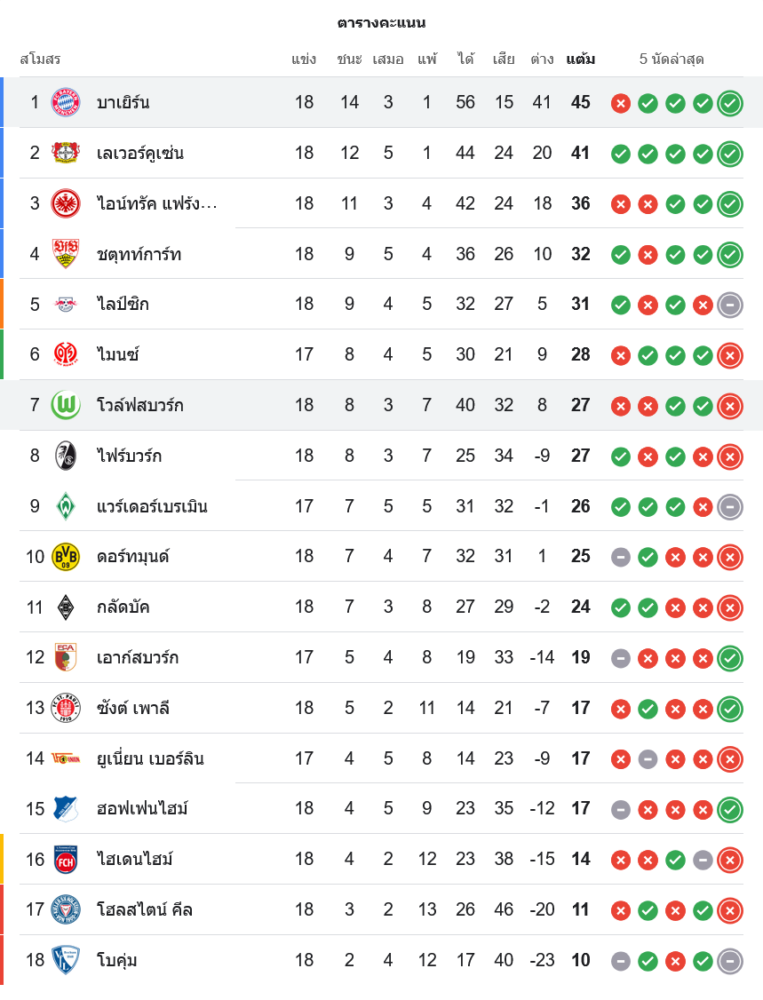Screen dimensions: 763x1000
Task: Open the Heidenheim FCH crest
Action: [x=65, y=859]
